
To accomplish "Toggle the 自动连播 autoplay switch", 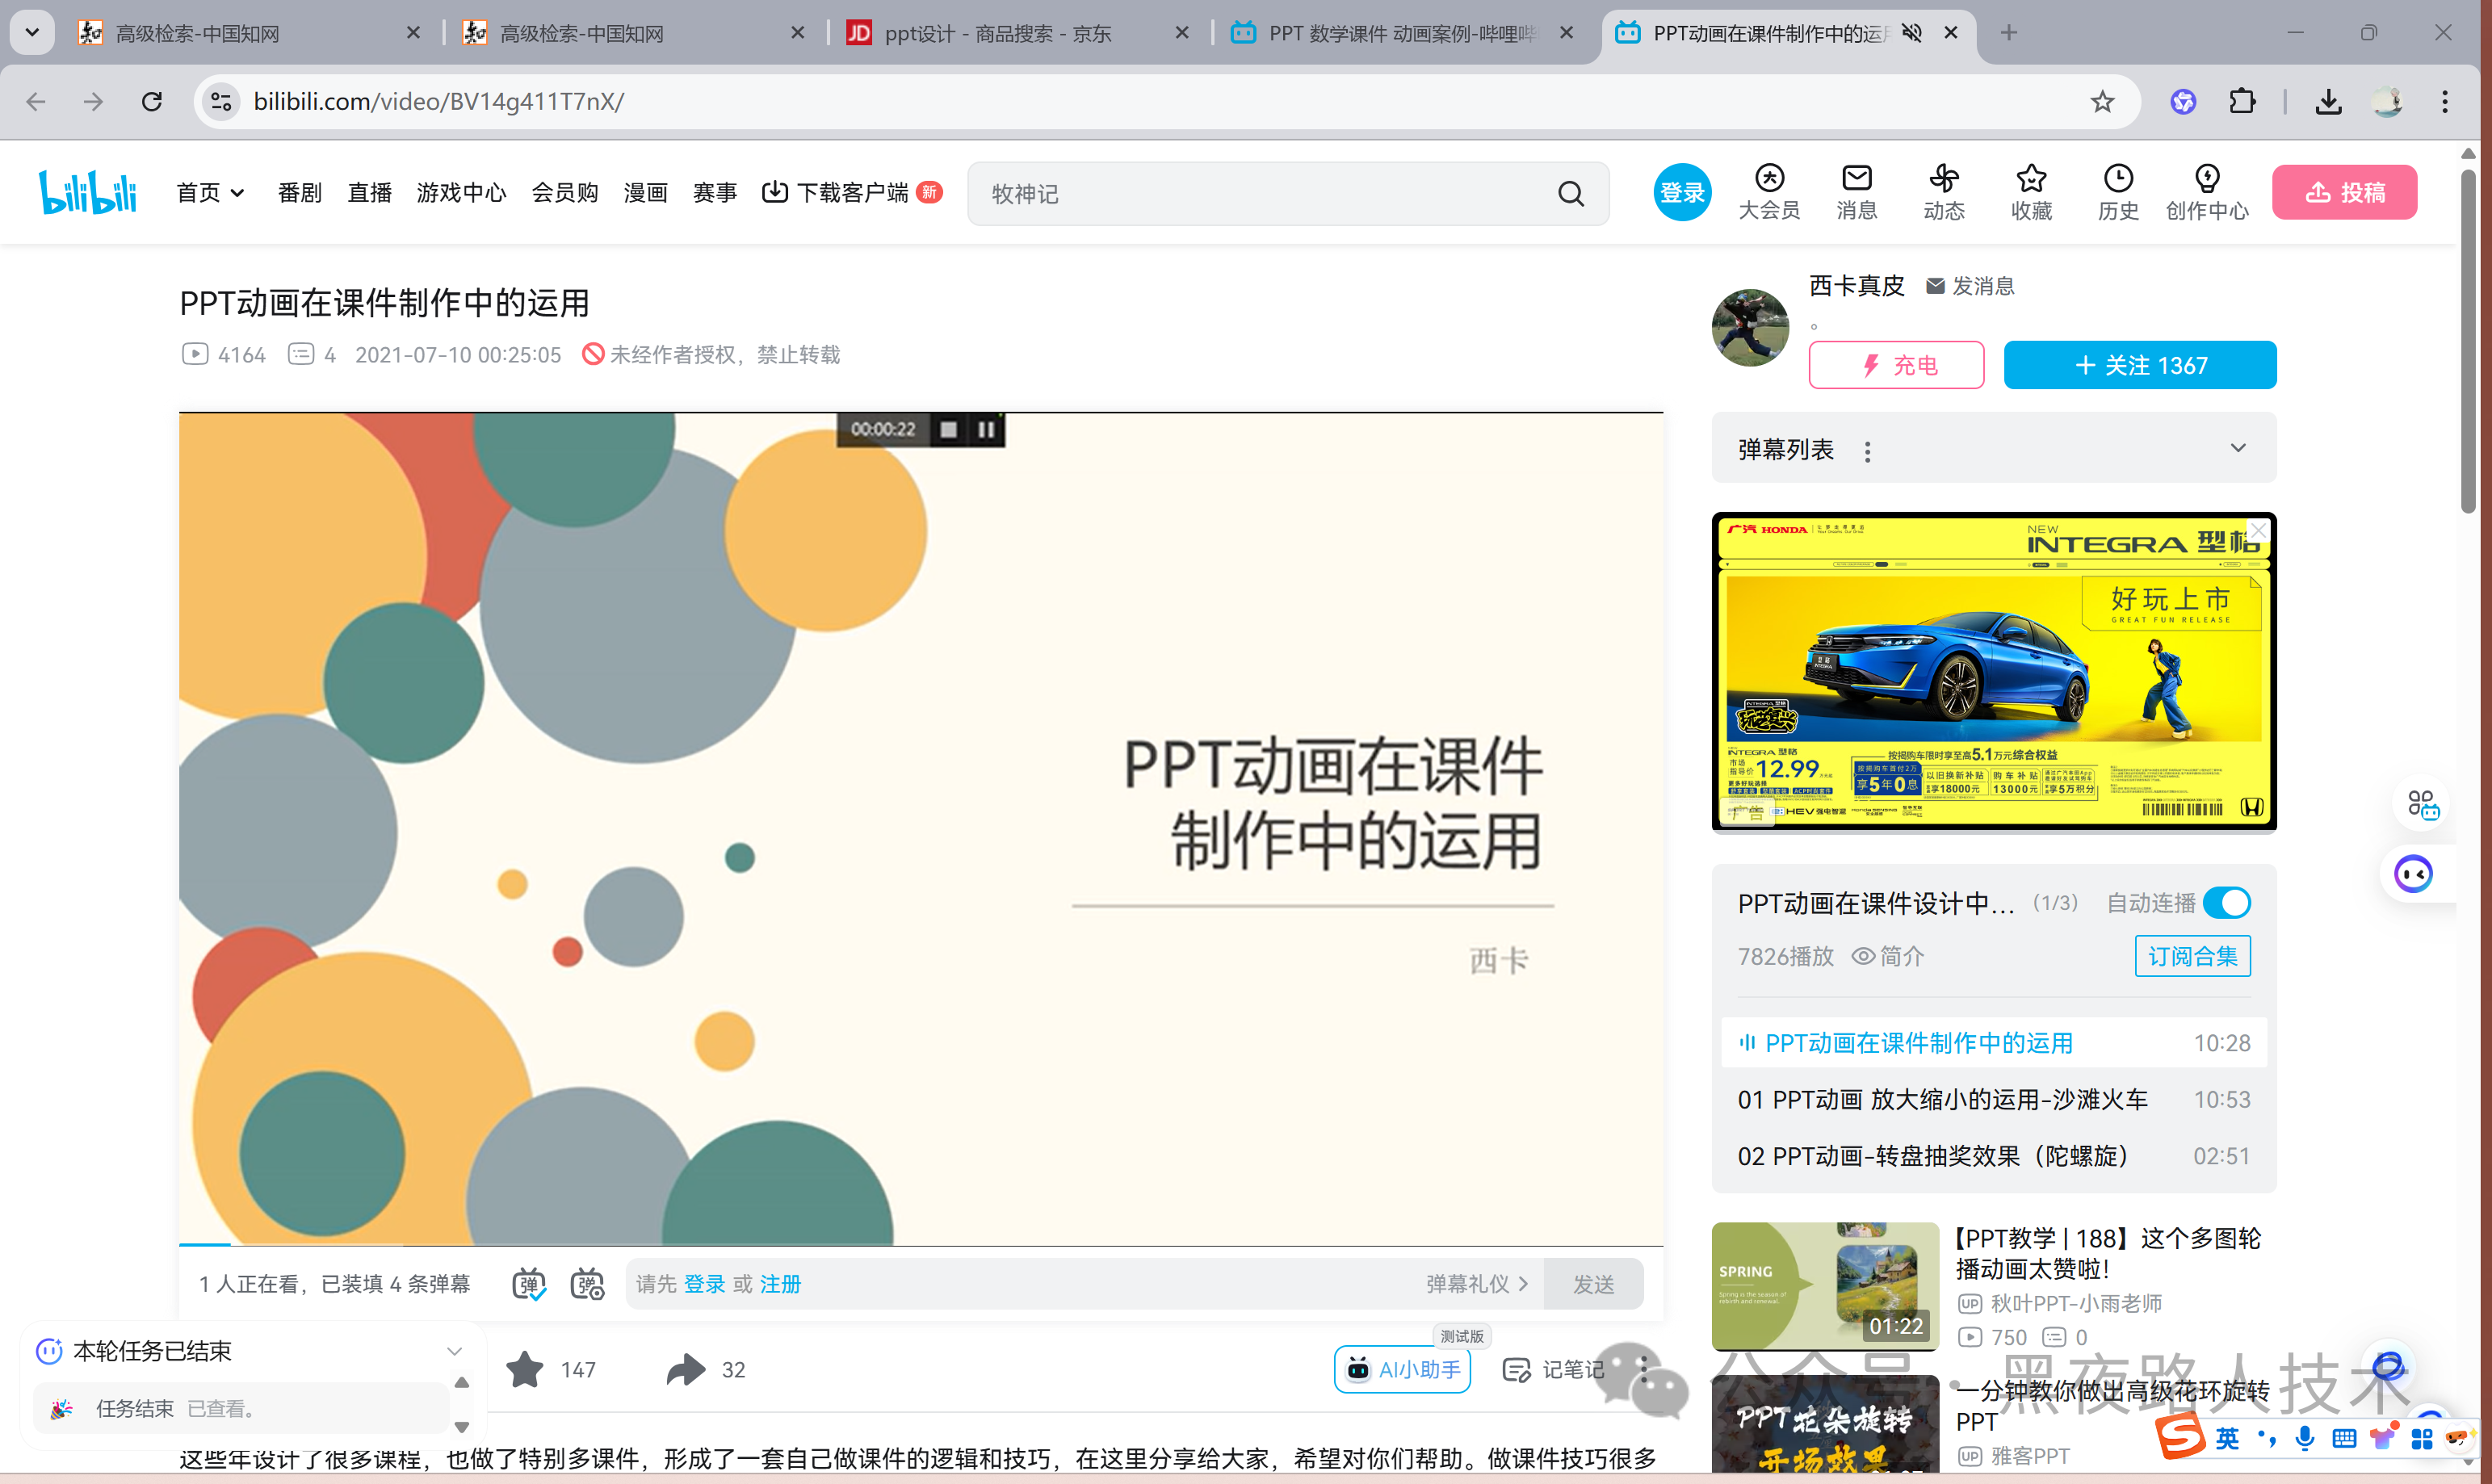I will pyautogui.click(x=2226, y=903).
